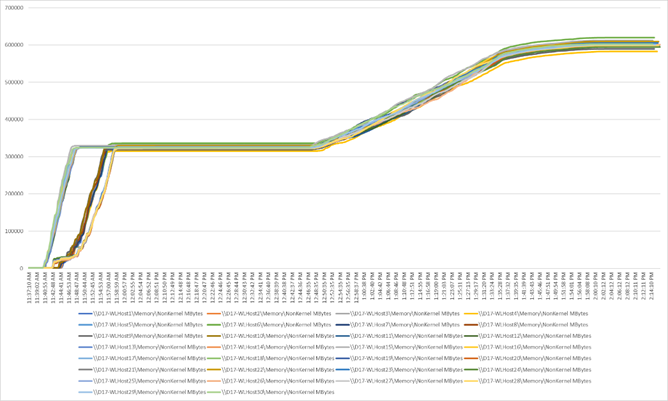Pick the D17-WLHost18 legend entry
The height and width of the screenshot is (401, 668).
[271, 358]
